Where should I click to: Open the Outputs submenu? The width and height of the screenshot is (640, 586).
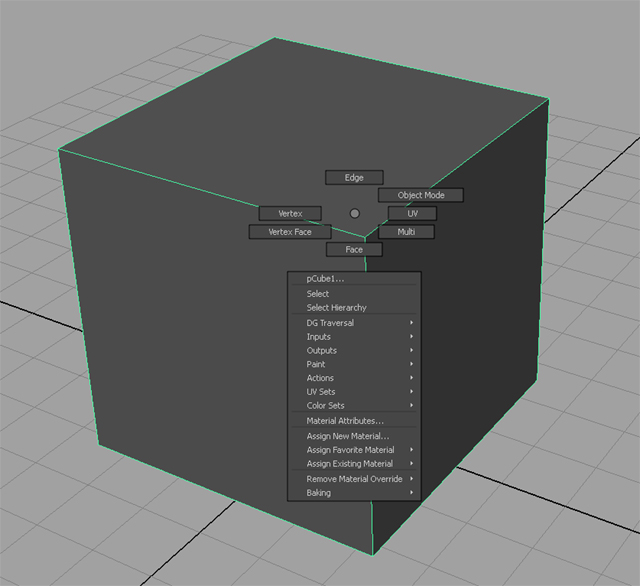tap(354, 351)
